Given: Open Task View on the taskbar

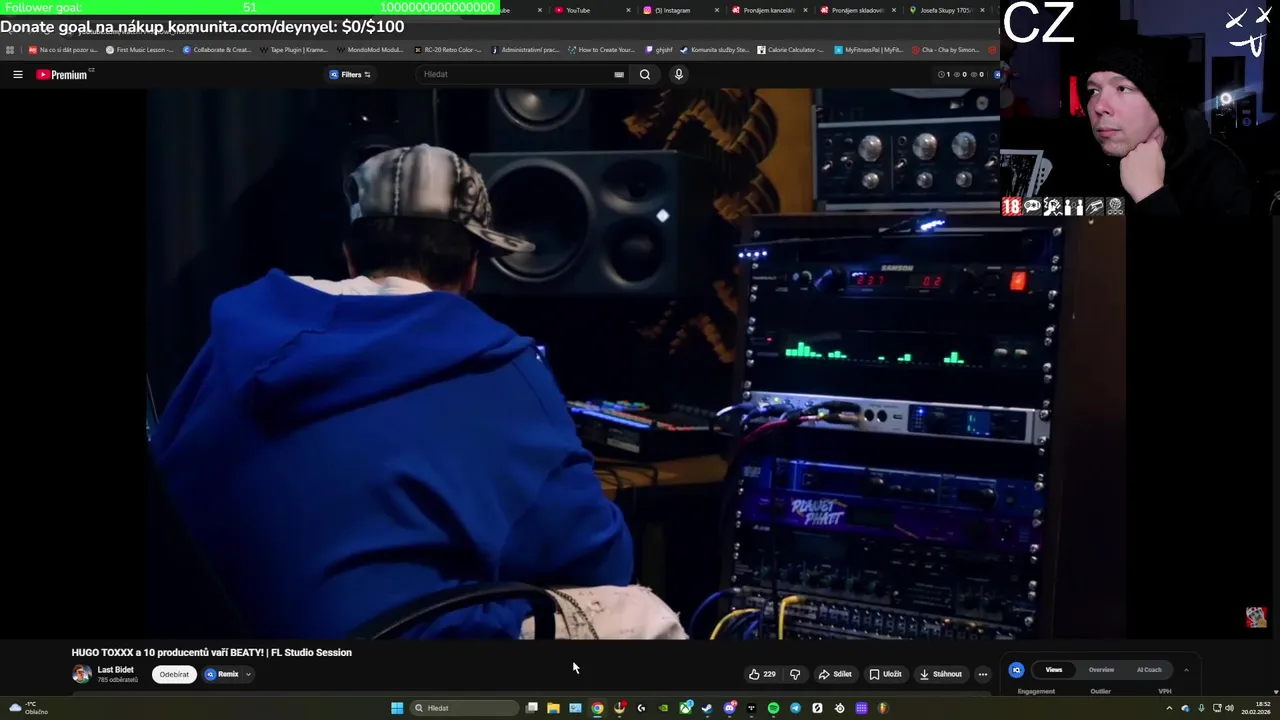Looking at the screenshot, I should (x=532, y=708).
